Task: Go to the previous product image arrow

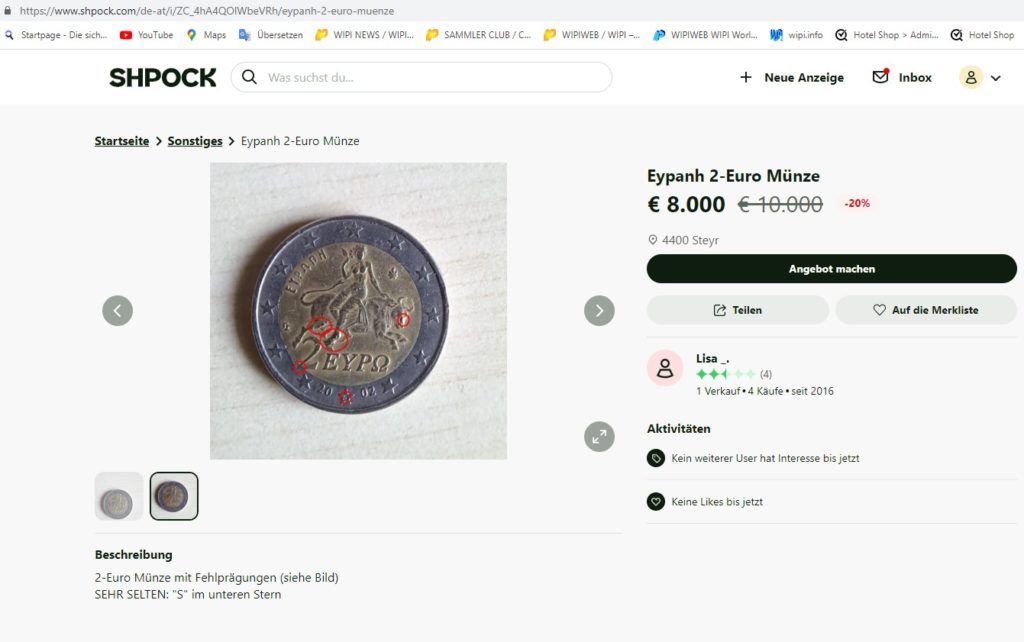Action: click(117, 311)
